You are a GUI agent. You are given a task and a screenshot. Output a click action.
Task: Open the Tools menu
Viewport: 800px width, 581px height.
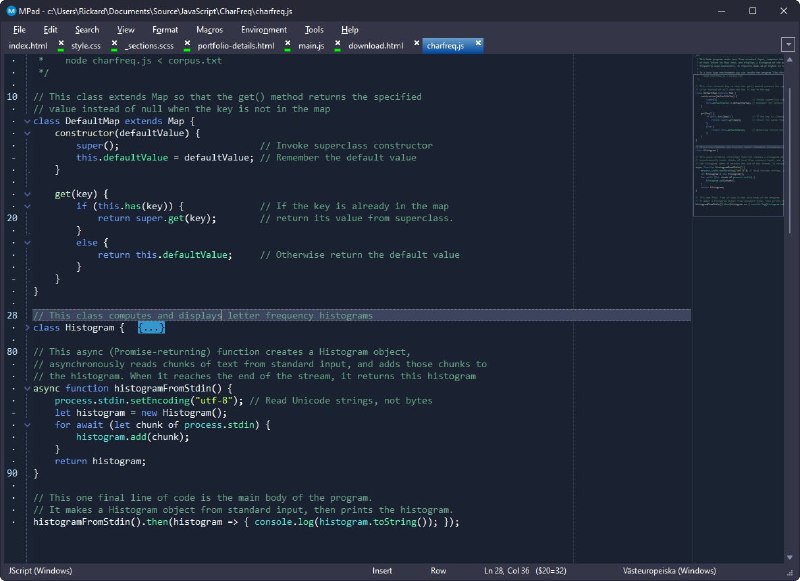pyautogui.click(x=314, y=30)
